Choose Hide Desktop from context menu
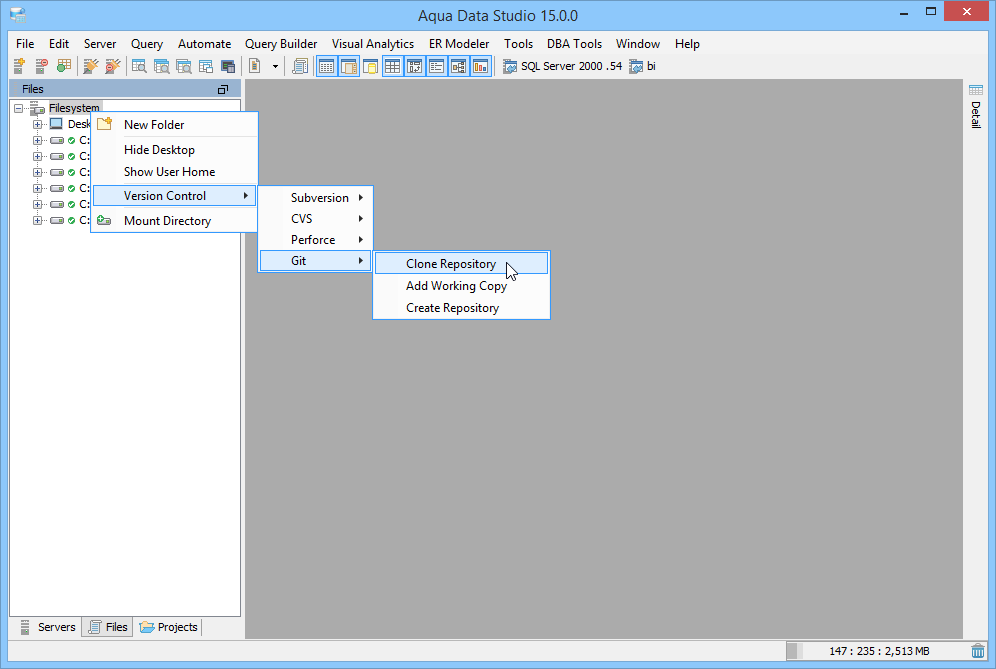996x669 pixels. coord(175,150)
